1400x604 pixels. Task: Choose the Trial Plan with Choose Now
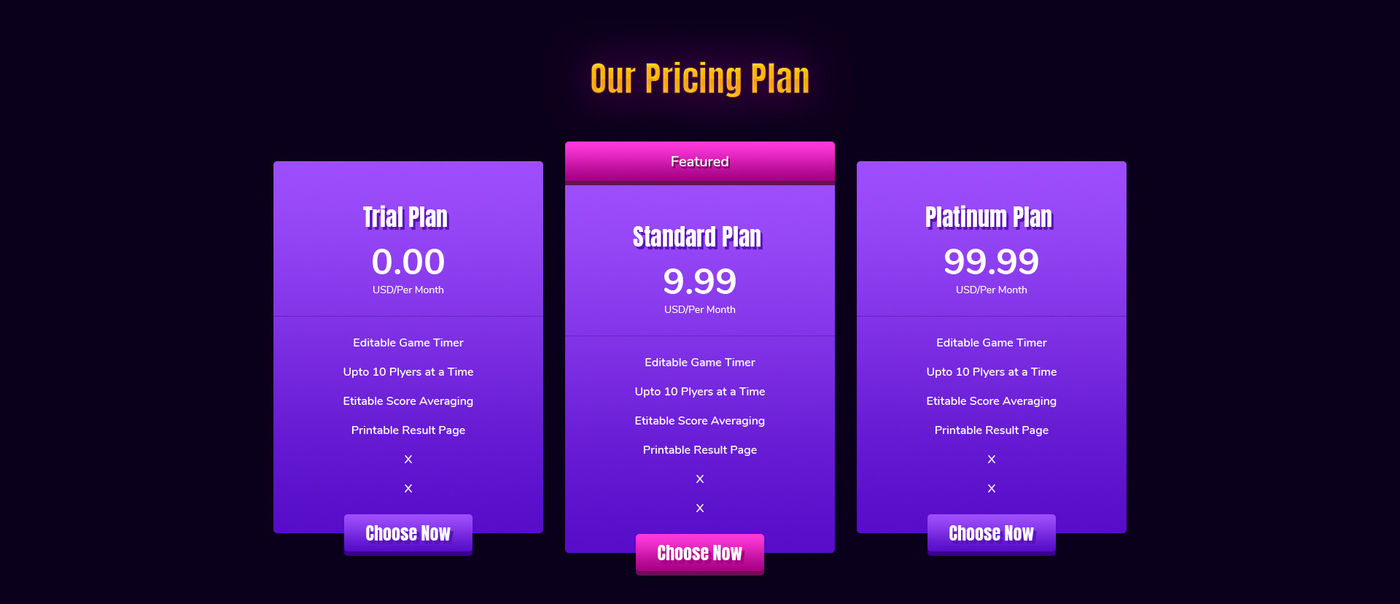(x=408, y=534)
